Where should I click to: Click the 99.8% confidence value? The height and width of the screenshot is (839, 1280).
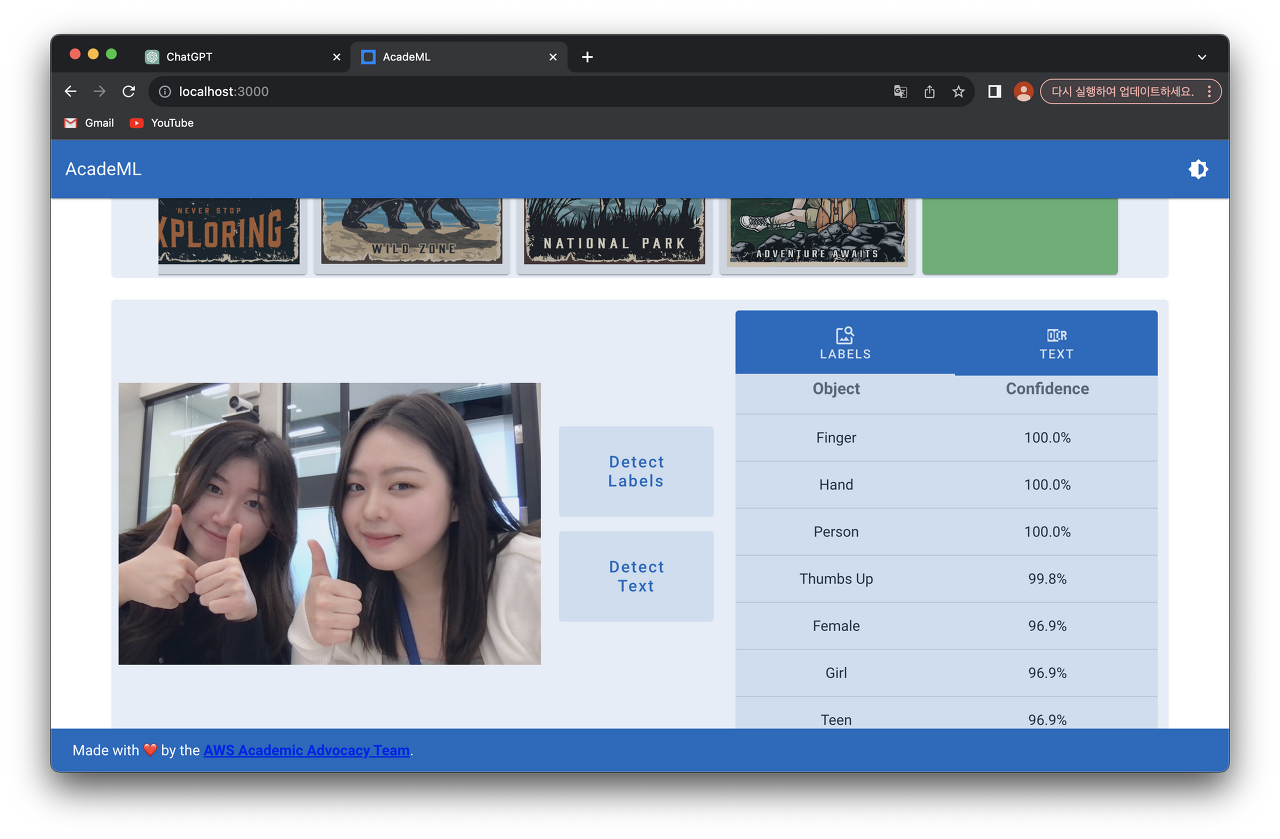(x=1047, y=579)
